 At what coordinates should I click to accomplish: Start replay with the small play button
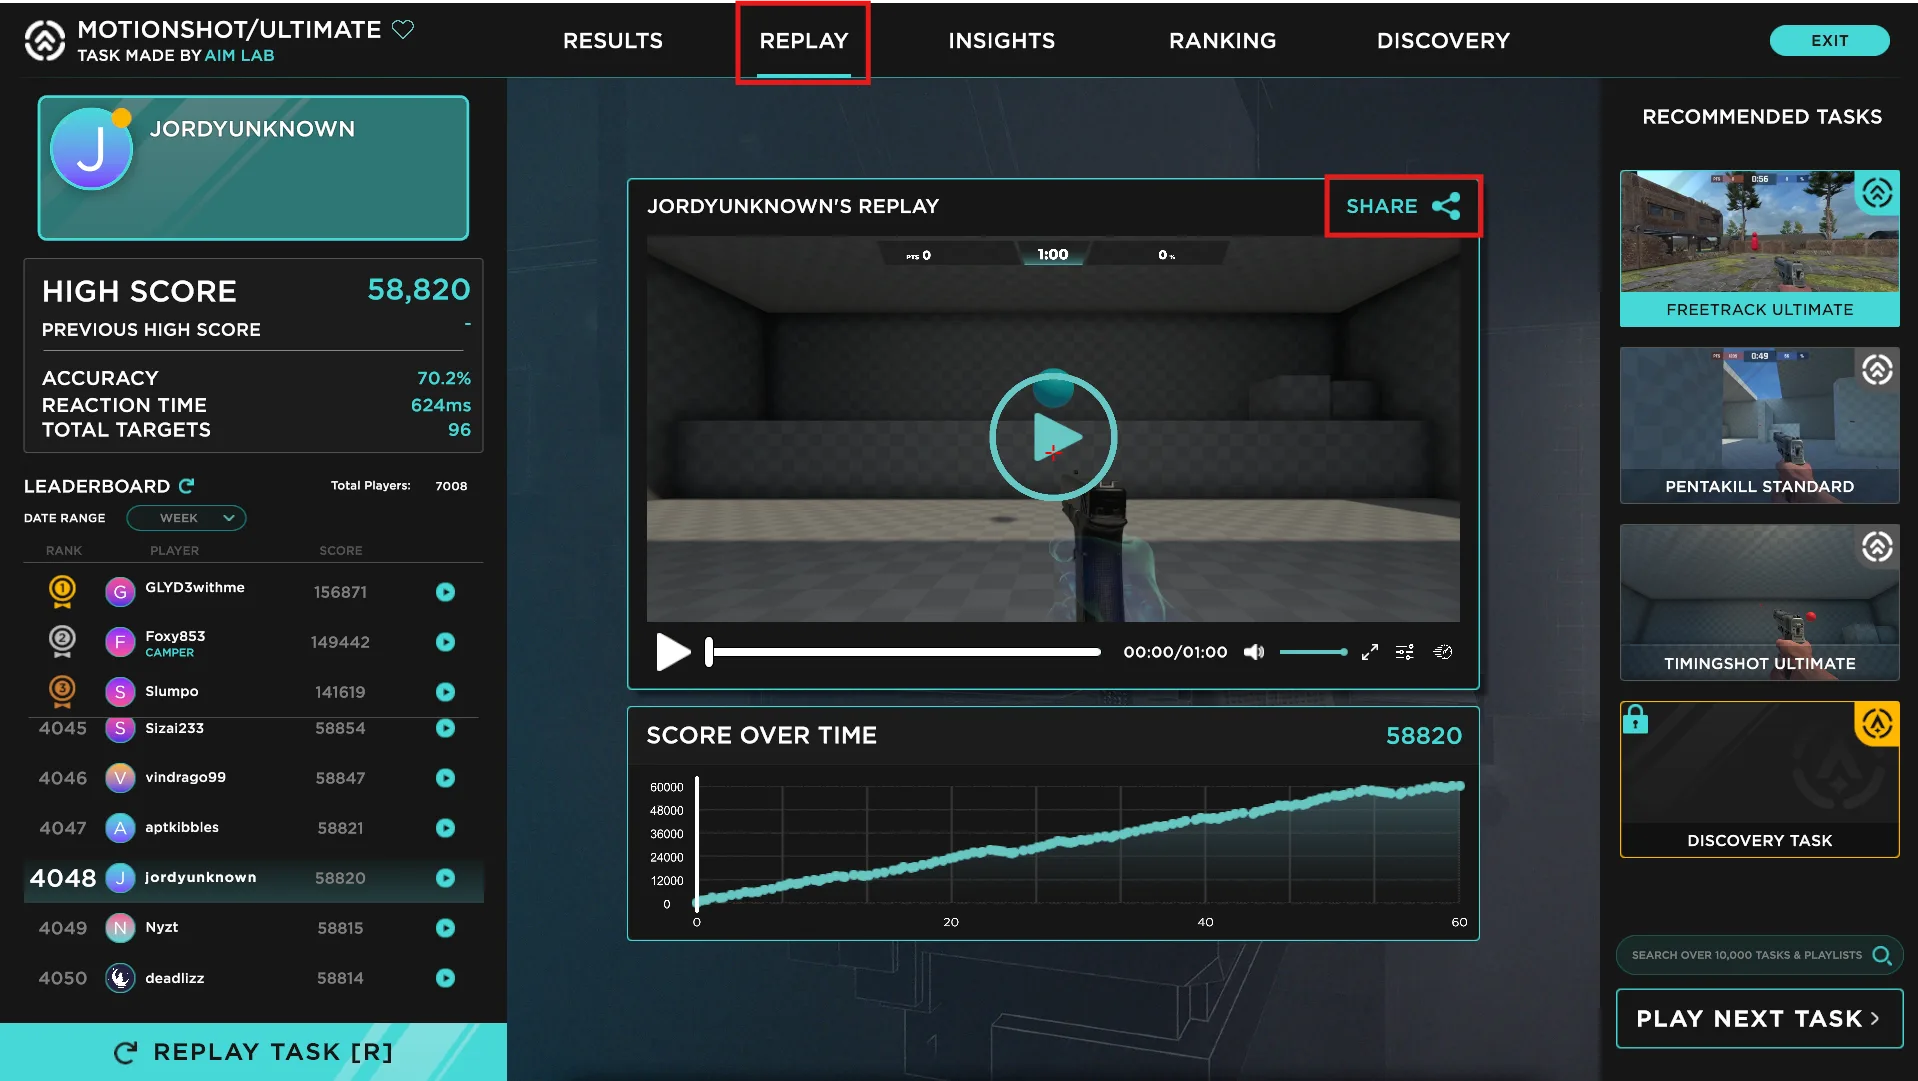point(672,652)
